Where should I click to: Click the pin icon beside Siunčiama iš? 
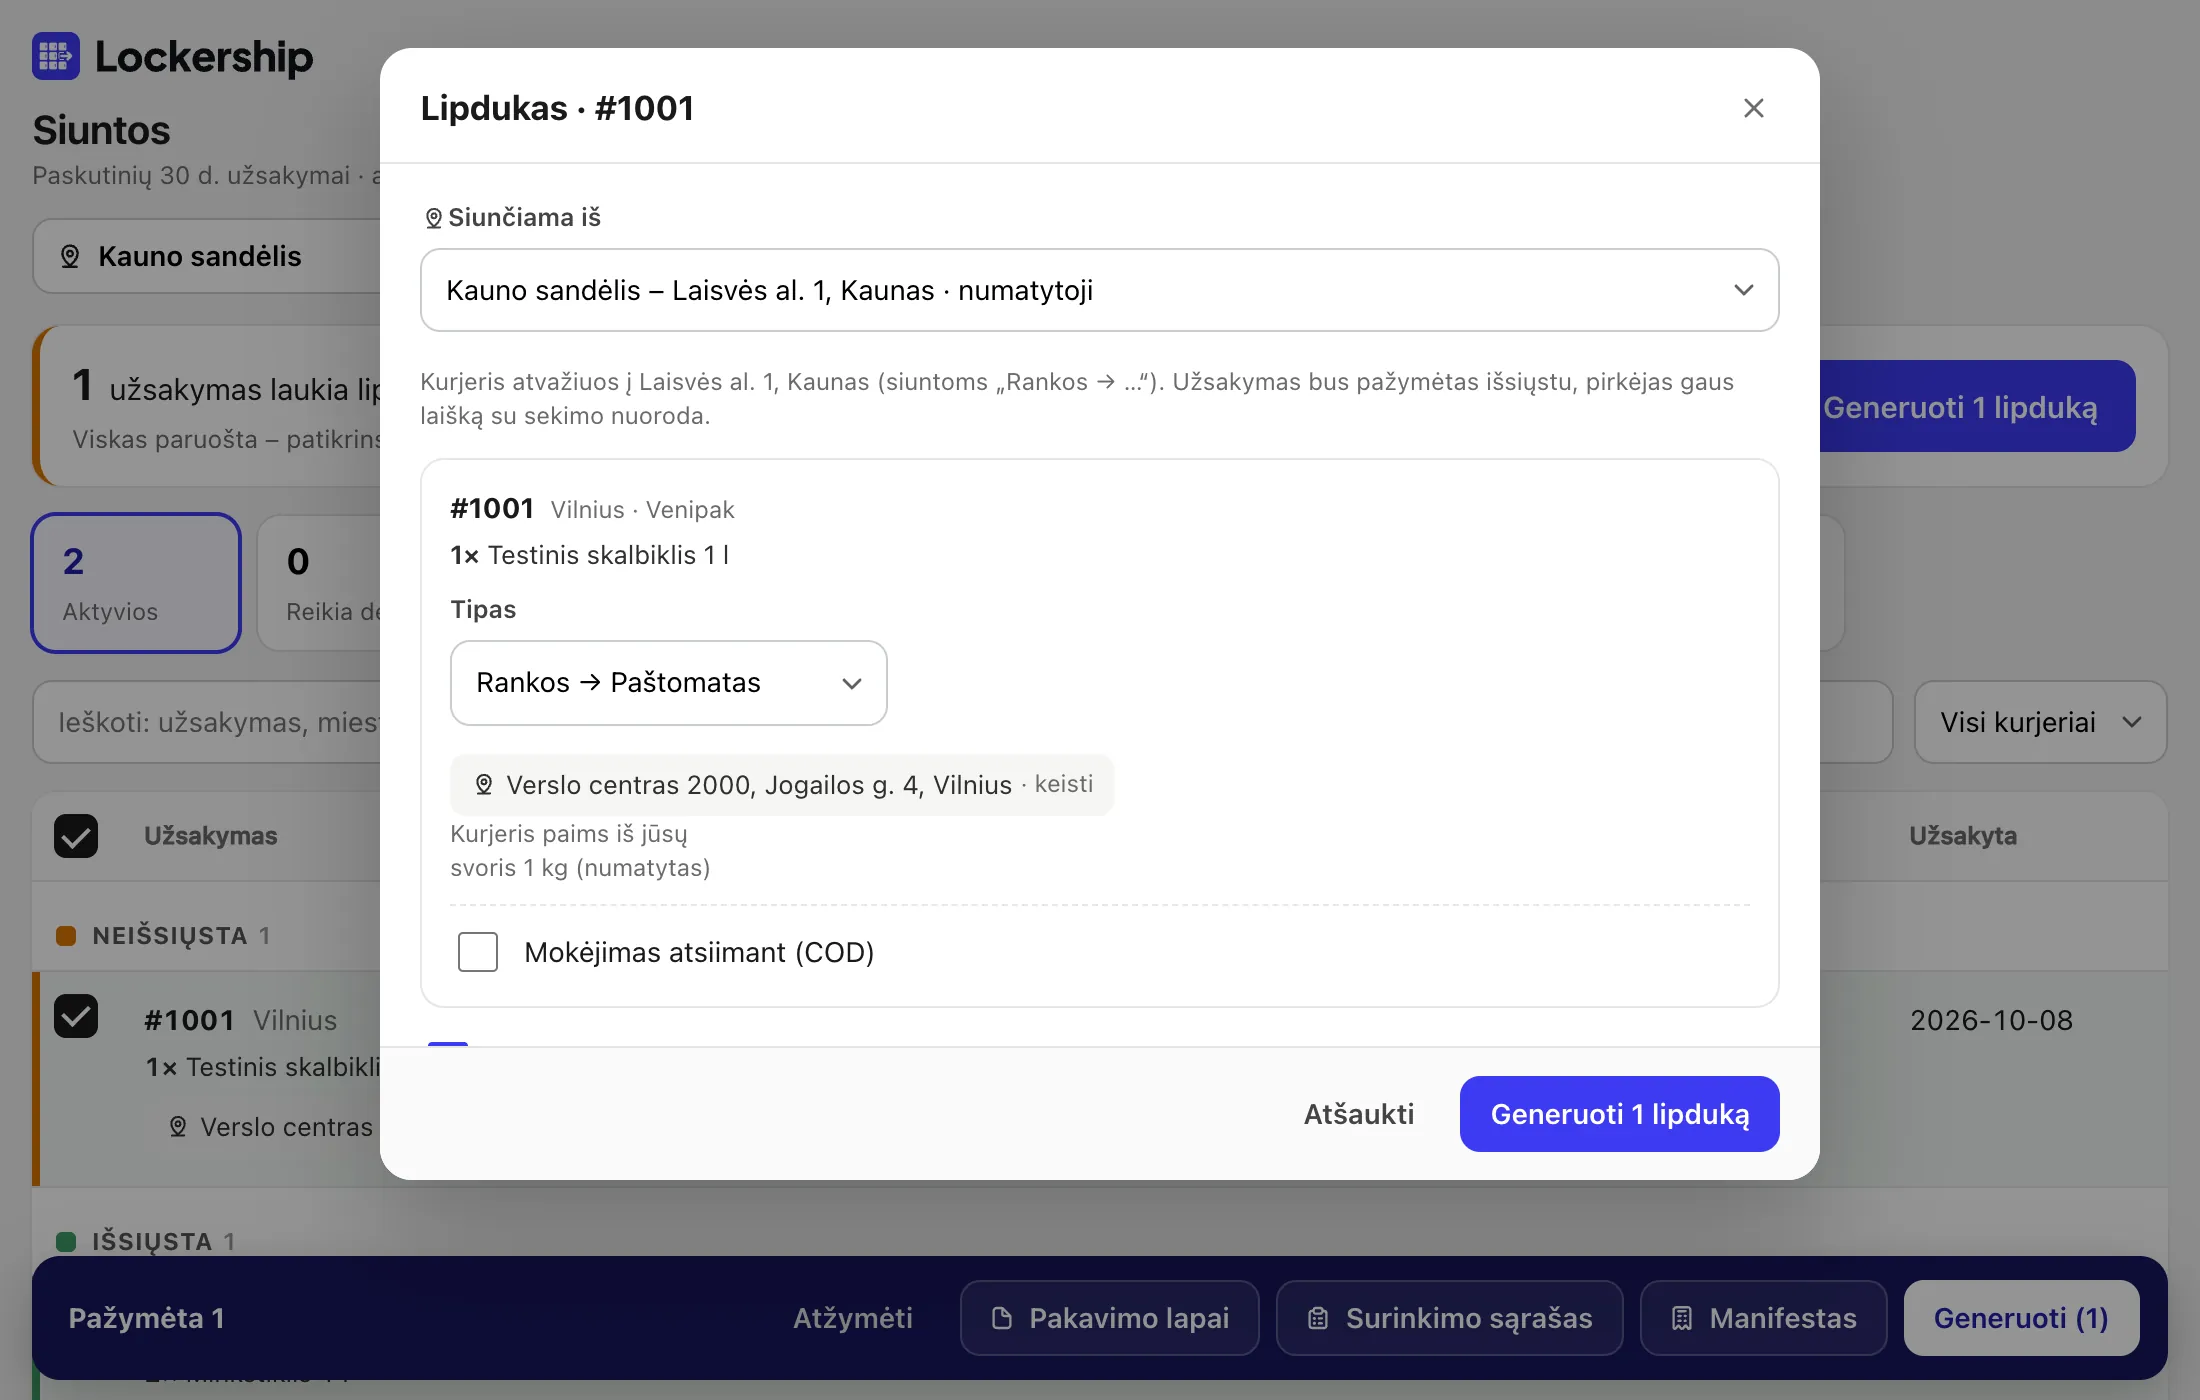[x=433, y=218]
